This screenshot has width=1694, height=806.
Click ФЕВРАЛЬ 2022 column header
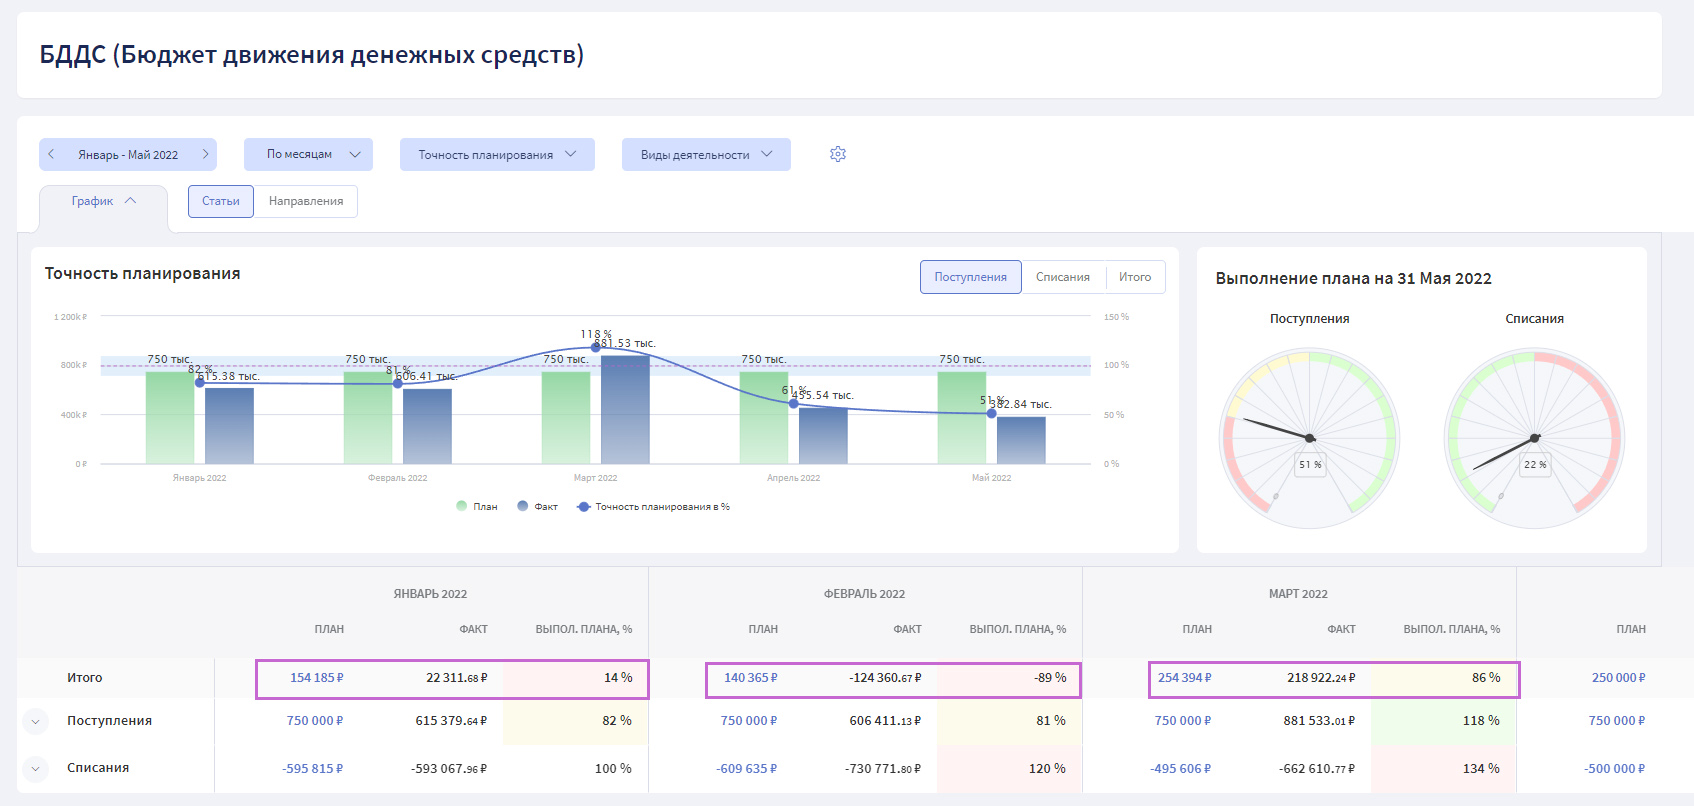pyautogui.click(x=864, y=594)
